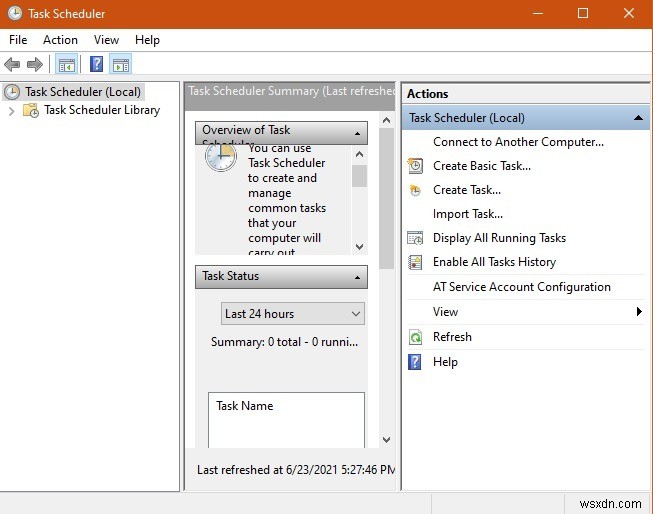653x514 pixels.
Task: Minimize the Task Scheduler window
Action: tap(538, 13)
